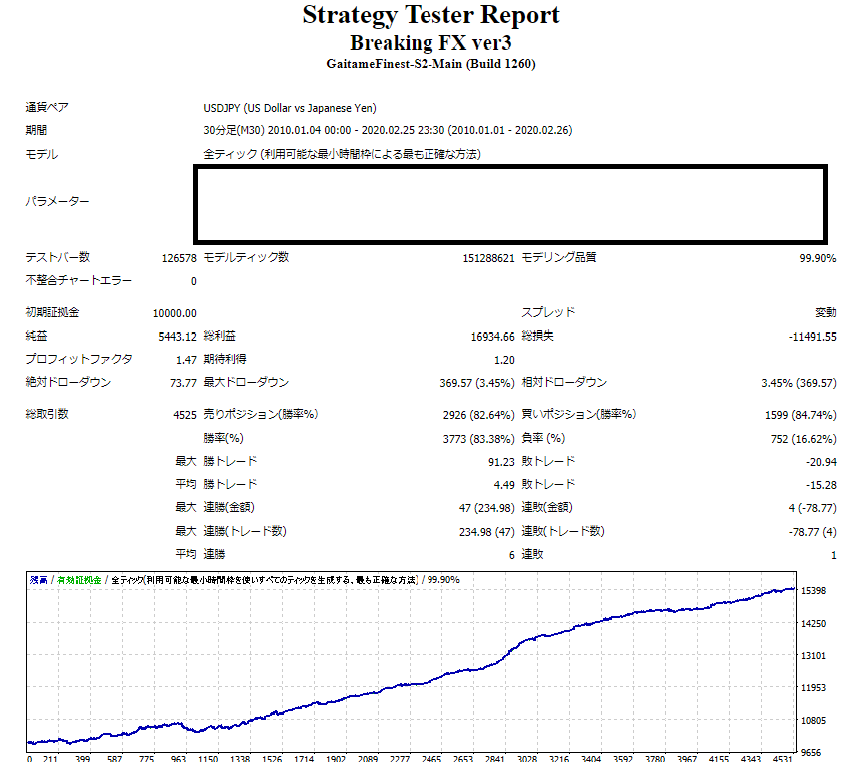
Task: Click the short positions value 2926 (82.64%)
Action: click(x=479, y=415)
